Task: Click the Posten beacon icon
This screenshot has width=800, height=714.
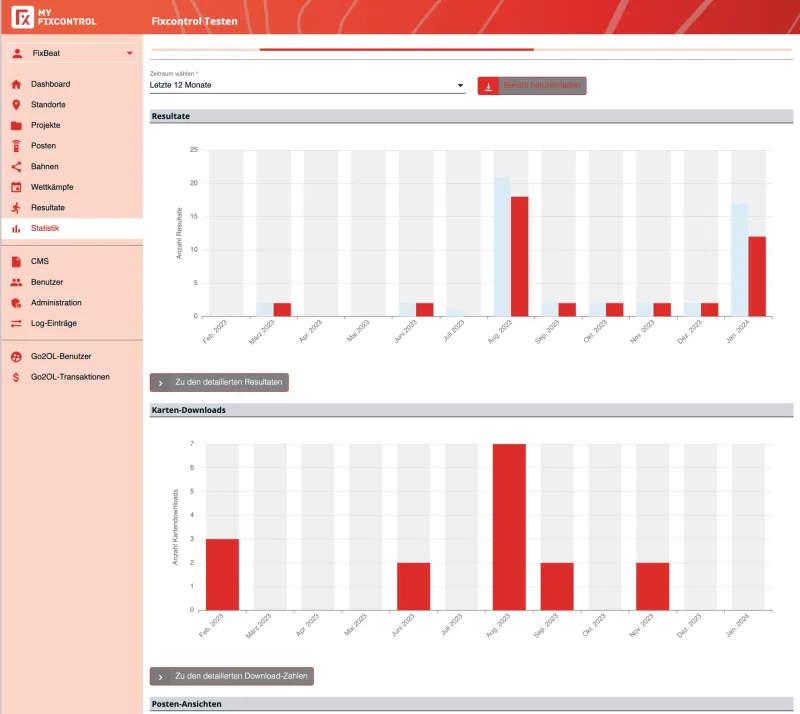Action: tap(16, 146)
